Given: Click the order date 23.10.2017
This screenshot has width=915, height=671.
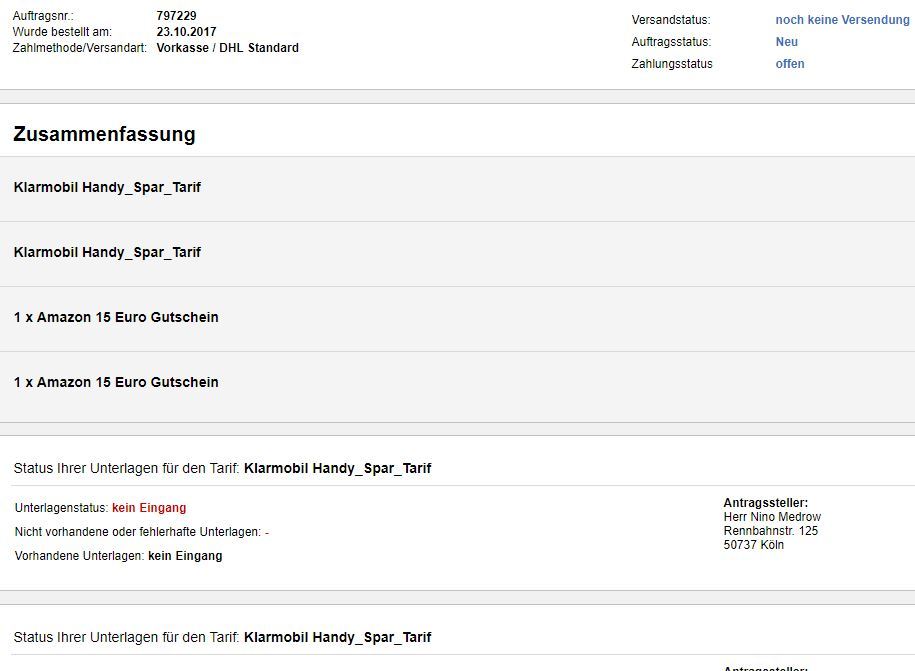Looking at the screenshot, I should click(186, 32).
